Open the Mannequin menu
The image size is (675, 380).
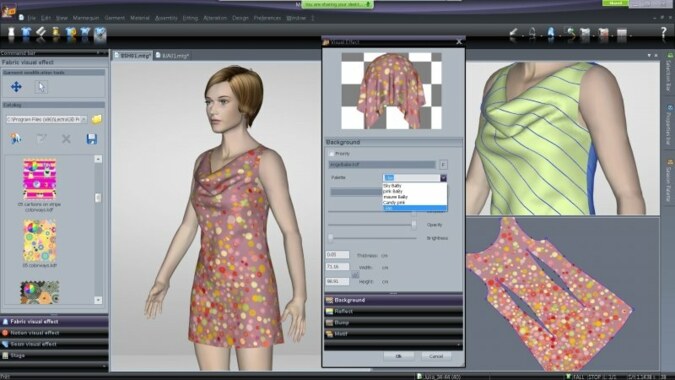tap(86, 18)
